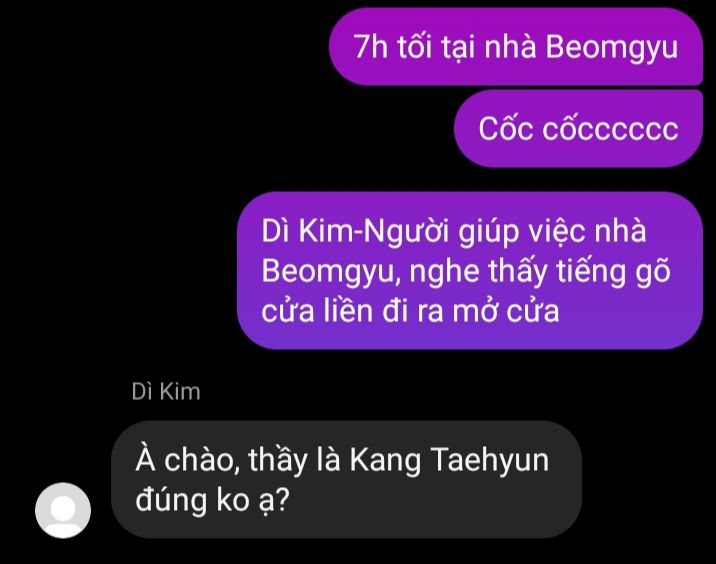
Task: Tap 'thầy là' in the gray message
Action: click(x=295, y=460)
